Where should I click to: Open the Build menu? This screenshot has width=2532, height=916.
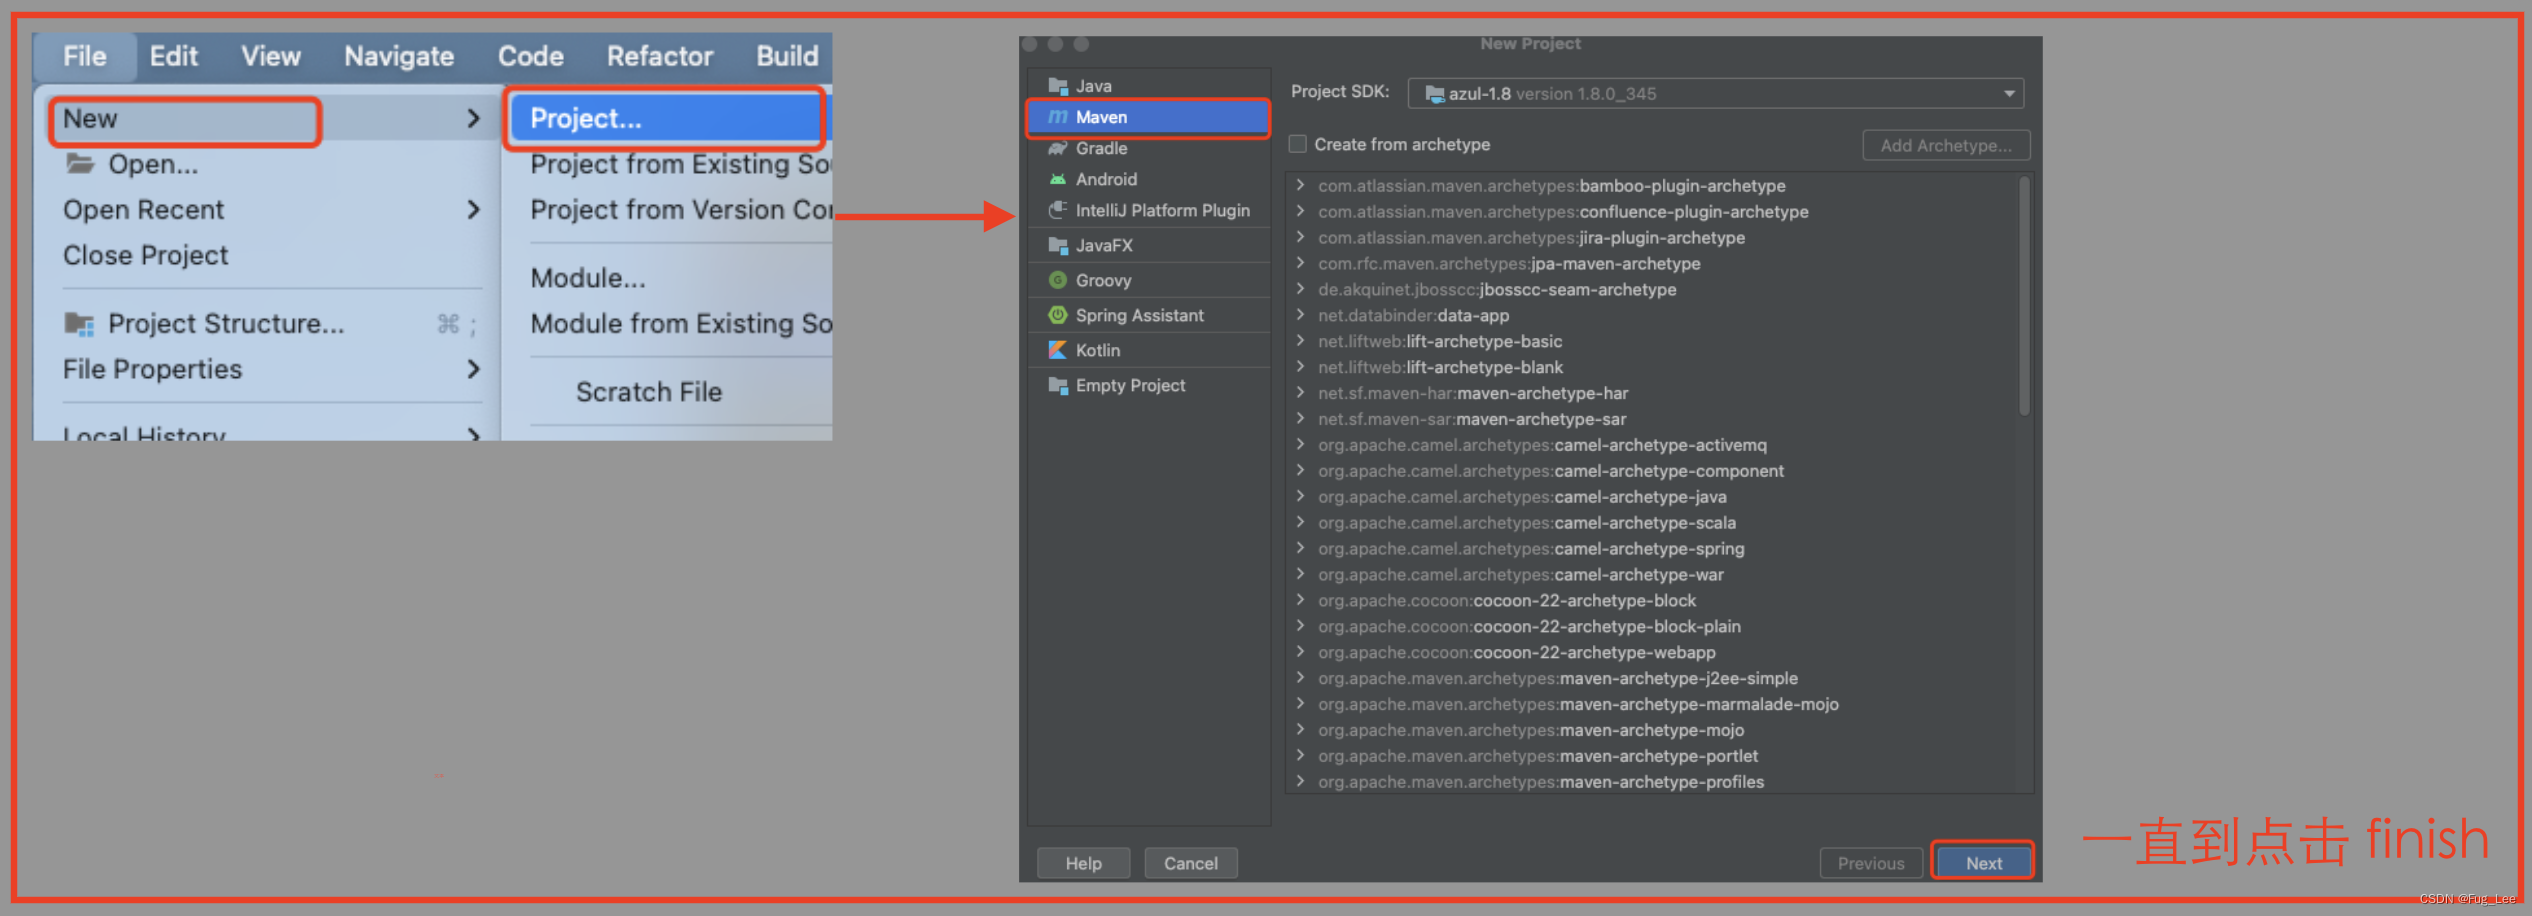787,56
